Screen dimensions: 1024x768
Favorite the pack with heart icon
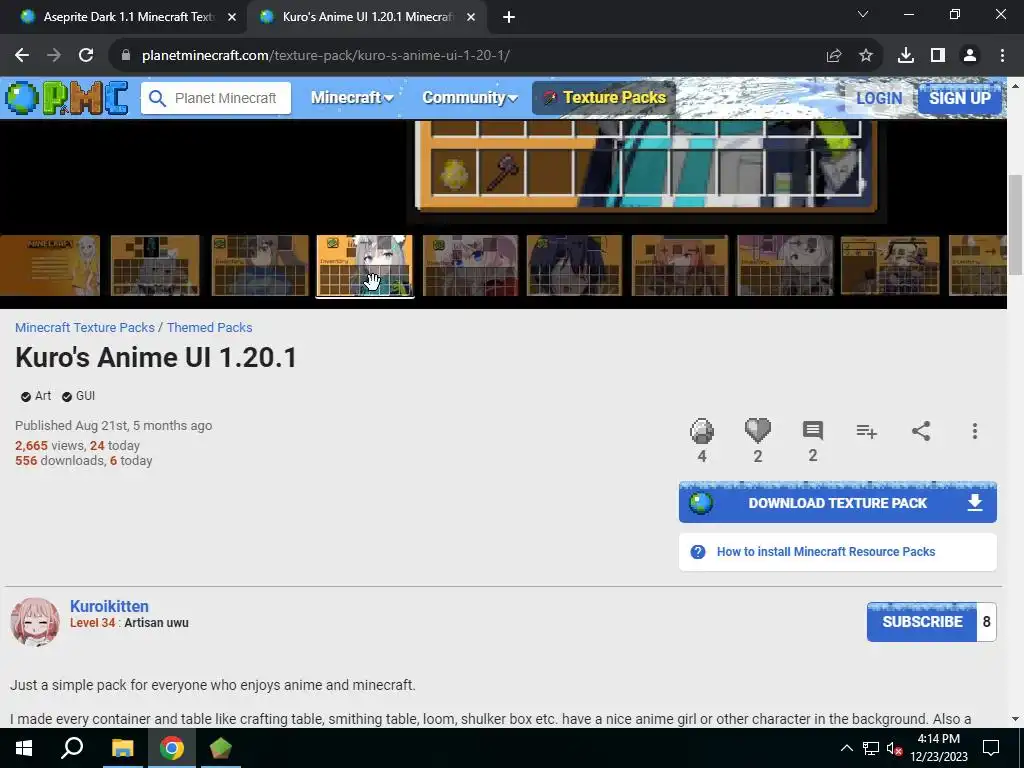tap(758, 430)
